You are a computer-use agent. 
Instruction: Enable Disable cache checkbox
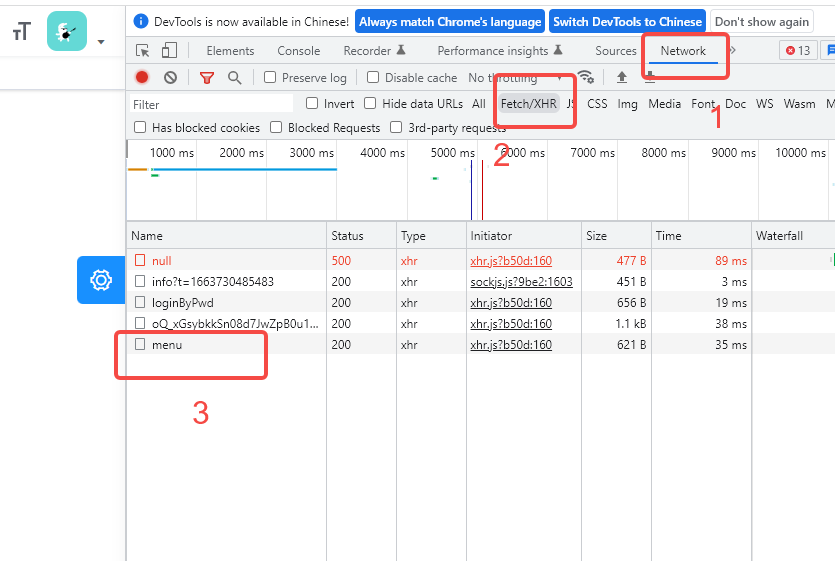[373, 77]
